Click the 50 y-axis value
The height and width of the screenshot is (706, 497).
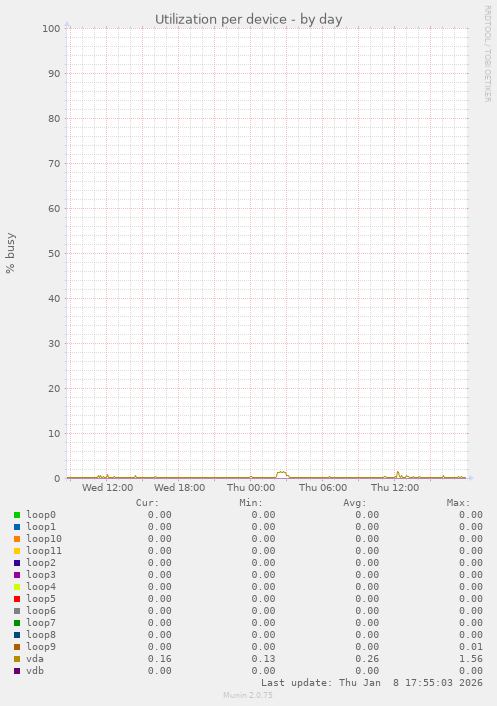point(54,253)
